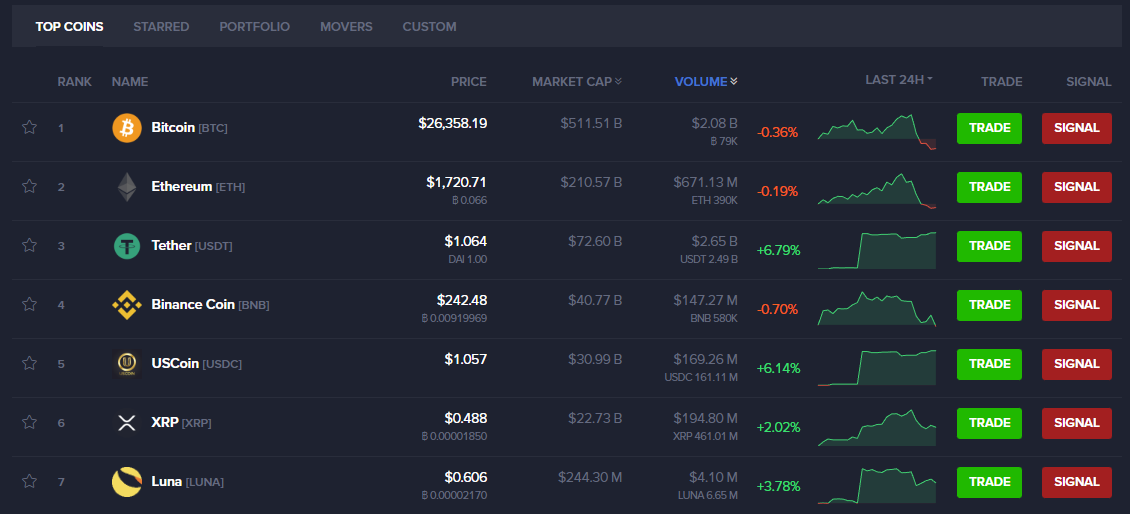Open the Signal button for Bitcoin
Image resolution: width=1130 pixels, height=514 pixels.
click(x=1077, y=128)
